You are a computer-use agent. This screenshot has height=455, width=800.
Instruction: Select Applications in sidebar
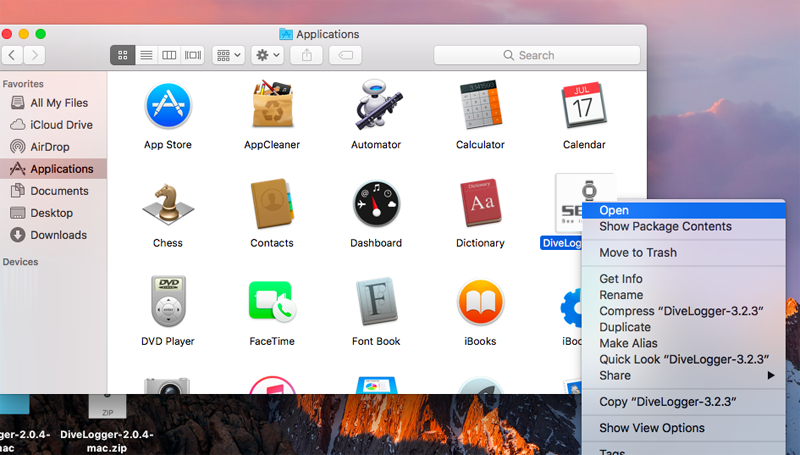(x=53, y=169)
